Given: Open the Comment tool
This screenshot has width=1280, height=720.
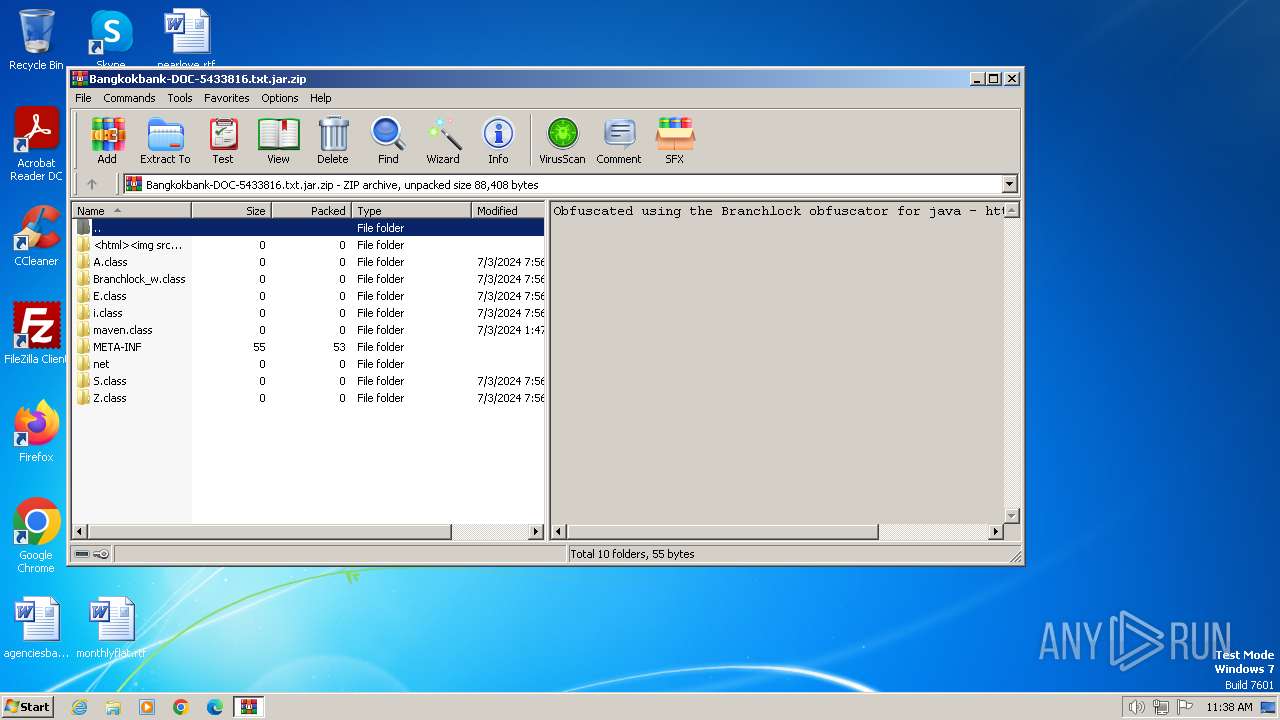Looking at the screenshot, I should tap(619, 141).
